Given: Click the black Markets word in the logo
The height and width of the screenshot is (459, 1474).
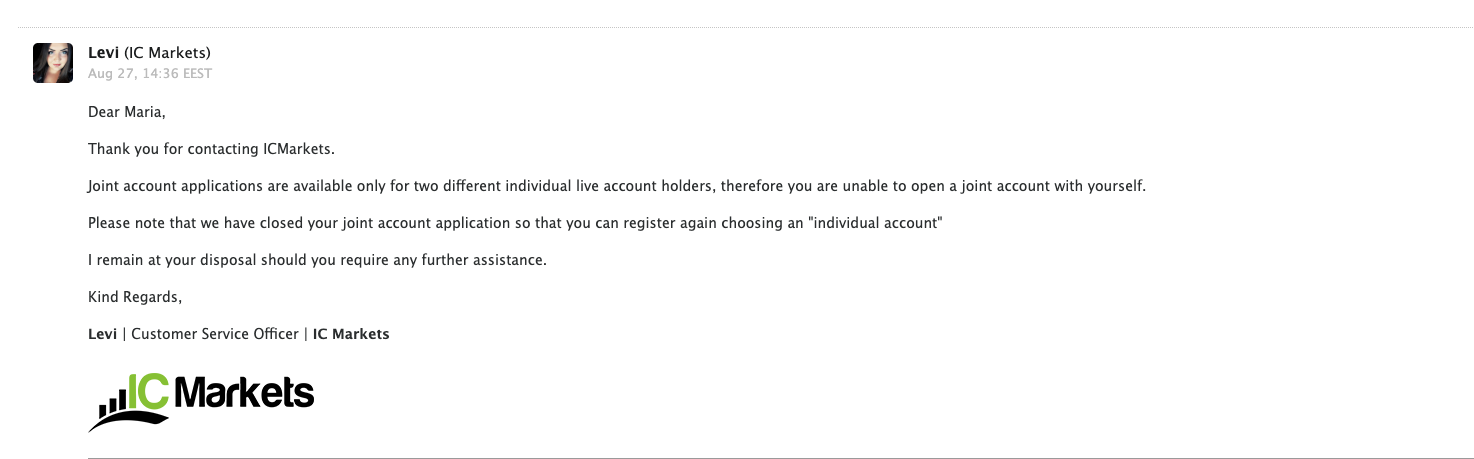Looking at the screenshot, I should click(243, 394).
